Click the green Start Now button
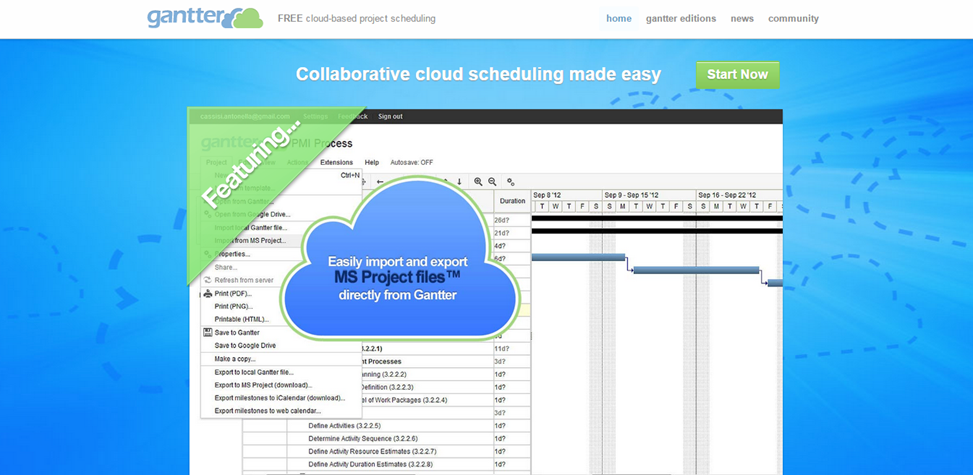 tap(737, 75)
